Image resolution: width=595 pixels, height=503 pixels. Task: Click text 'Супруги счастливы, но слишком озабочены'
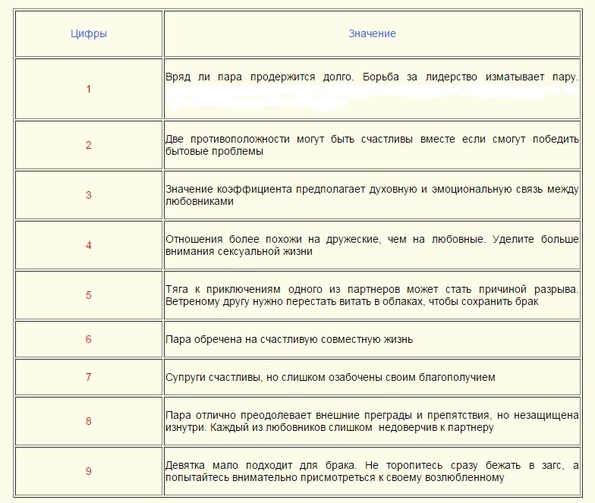click(x=274, y=377)
